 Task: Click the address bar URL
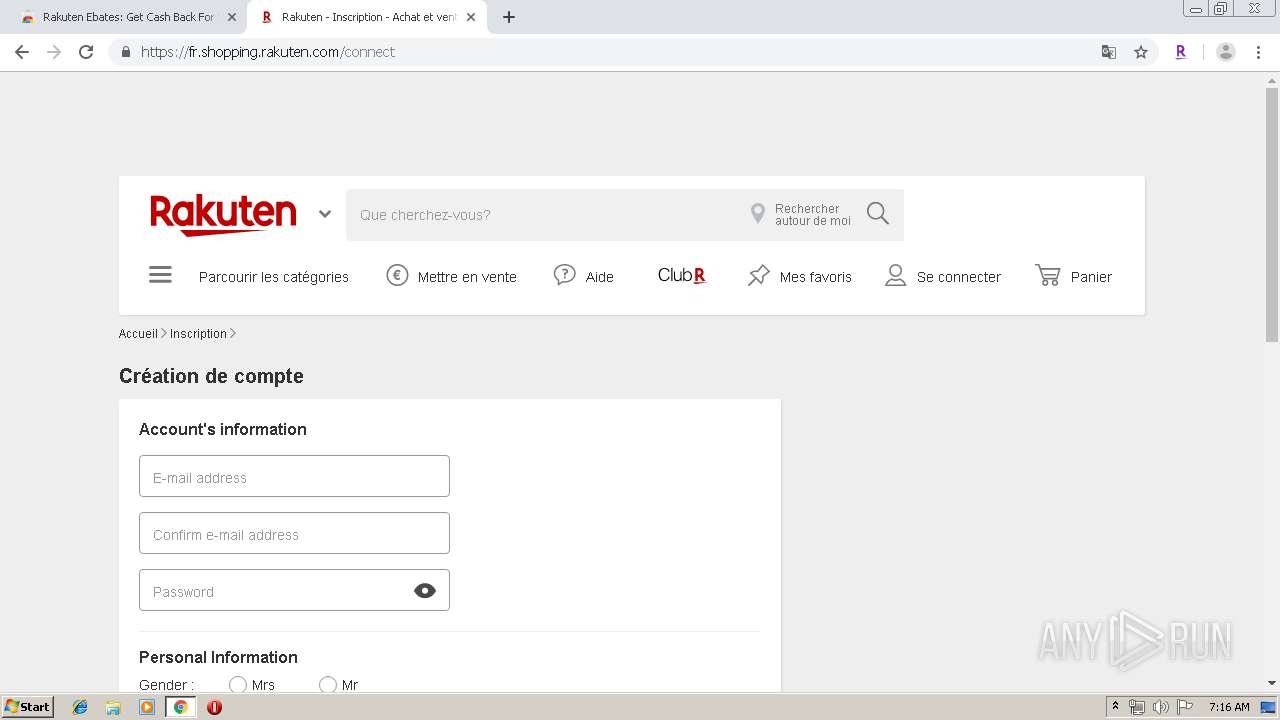click(268, 52)
